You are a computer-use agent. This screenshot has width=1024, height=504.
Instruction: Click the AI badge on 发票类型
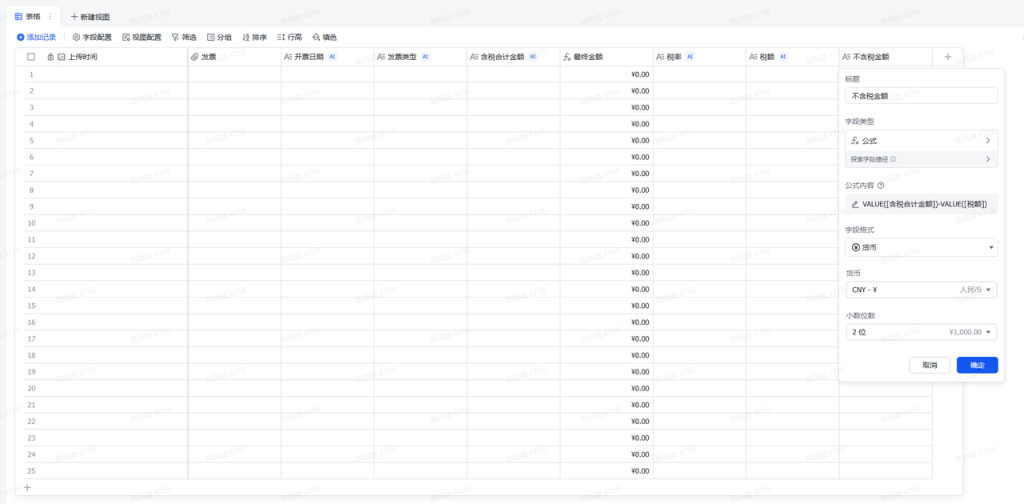click(x=425, y=57)
